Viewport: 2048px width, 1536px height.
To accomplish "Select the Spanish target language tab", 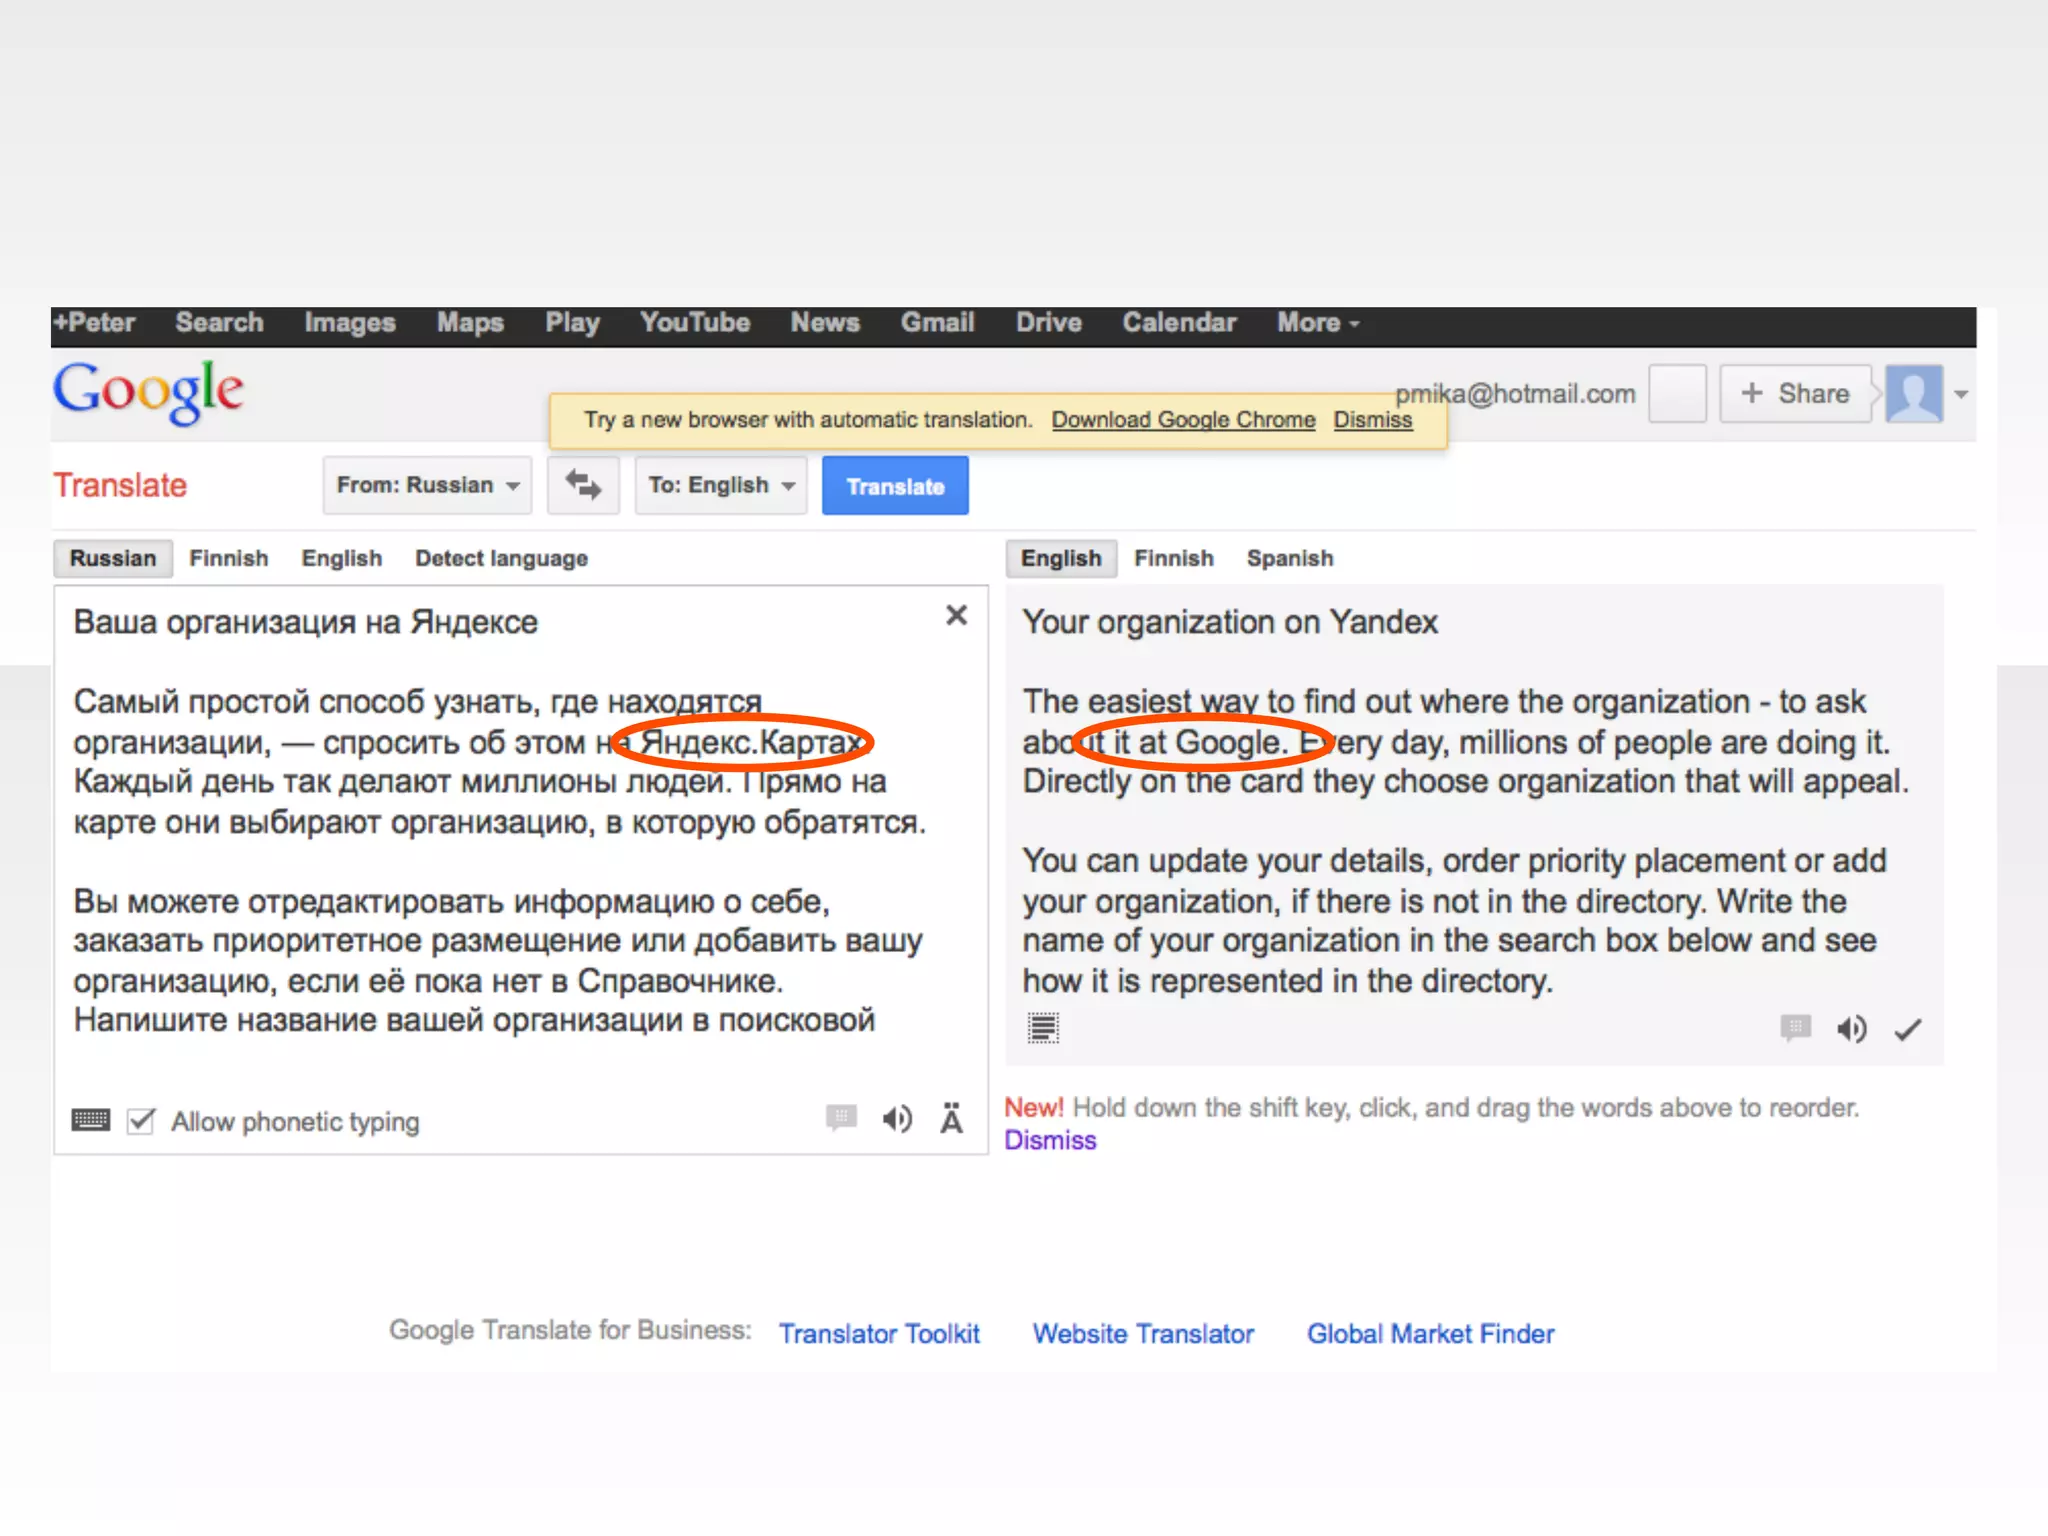I will coord(1290,558).
